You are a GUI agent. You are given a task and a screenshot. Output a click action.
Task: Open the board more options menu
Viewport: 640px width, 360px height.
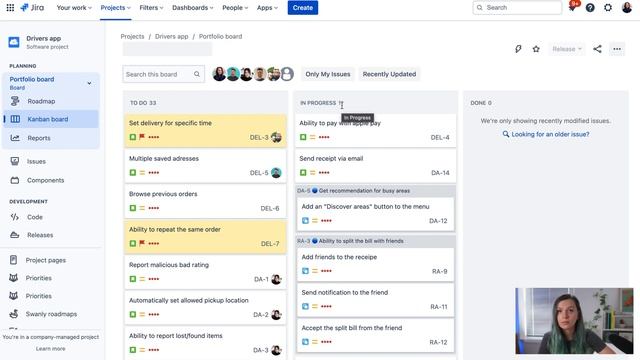click(617, 49)
